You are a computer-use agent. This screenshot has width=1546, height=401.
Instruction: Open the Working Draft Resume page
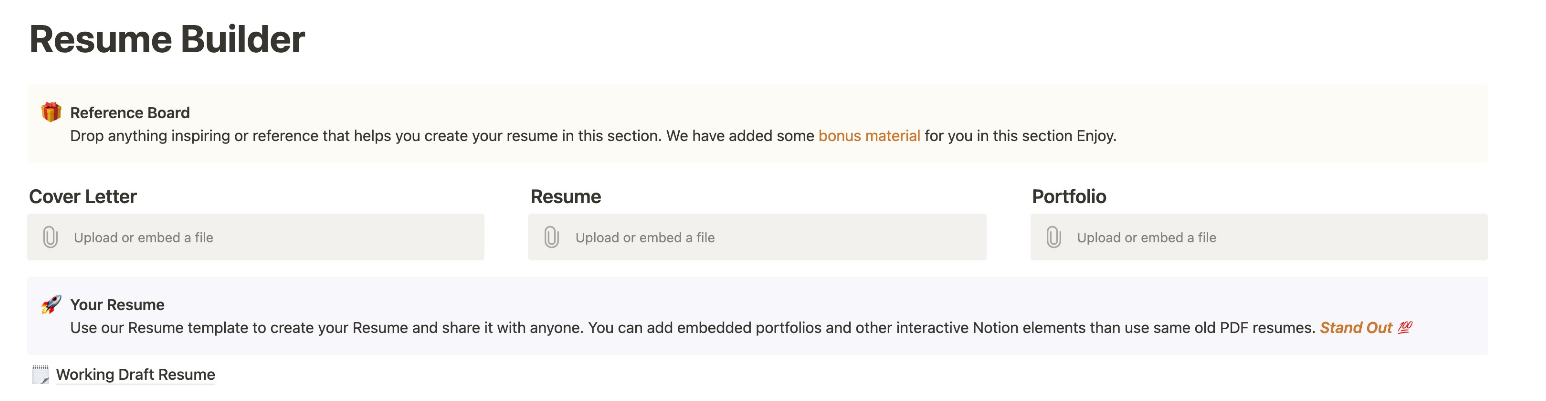coord(135,375)
